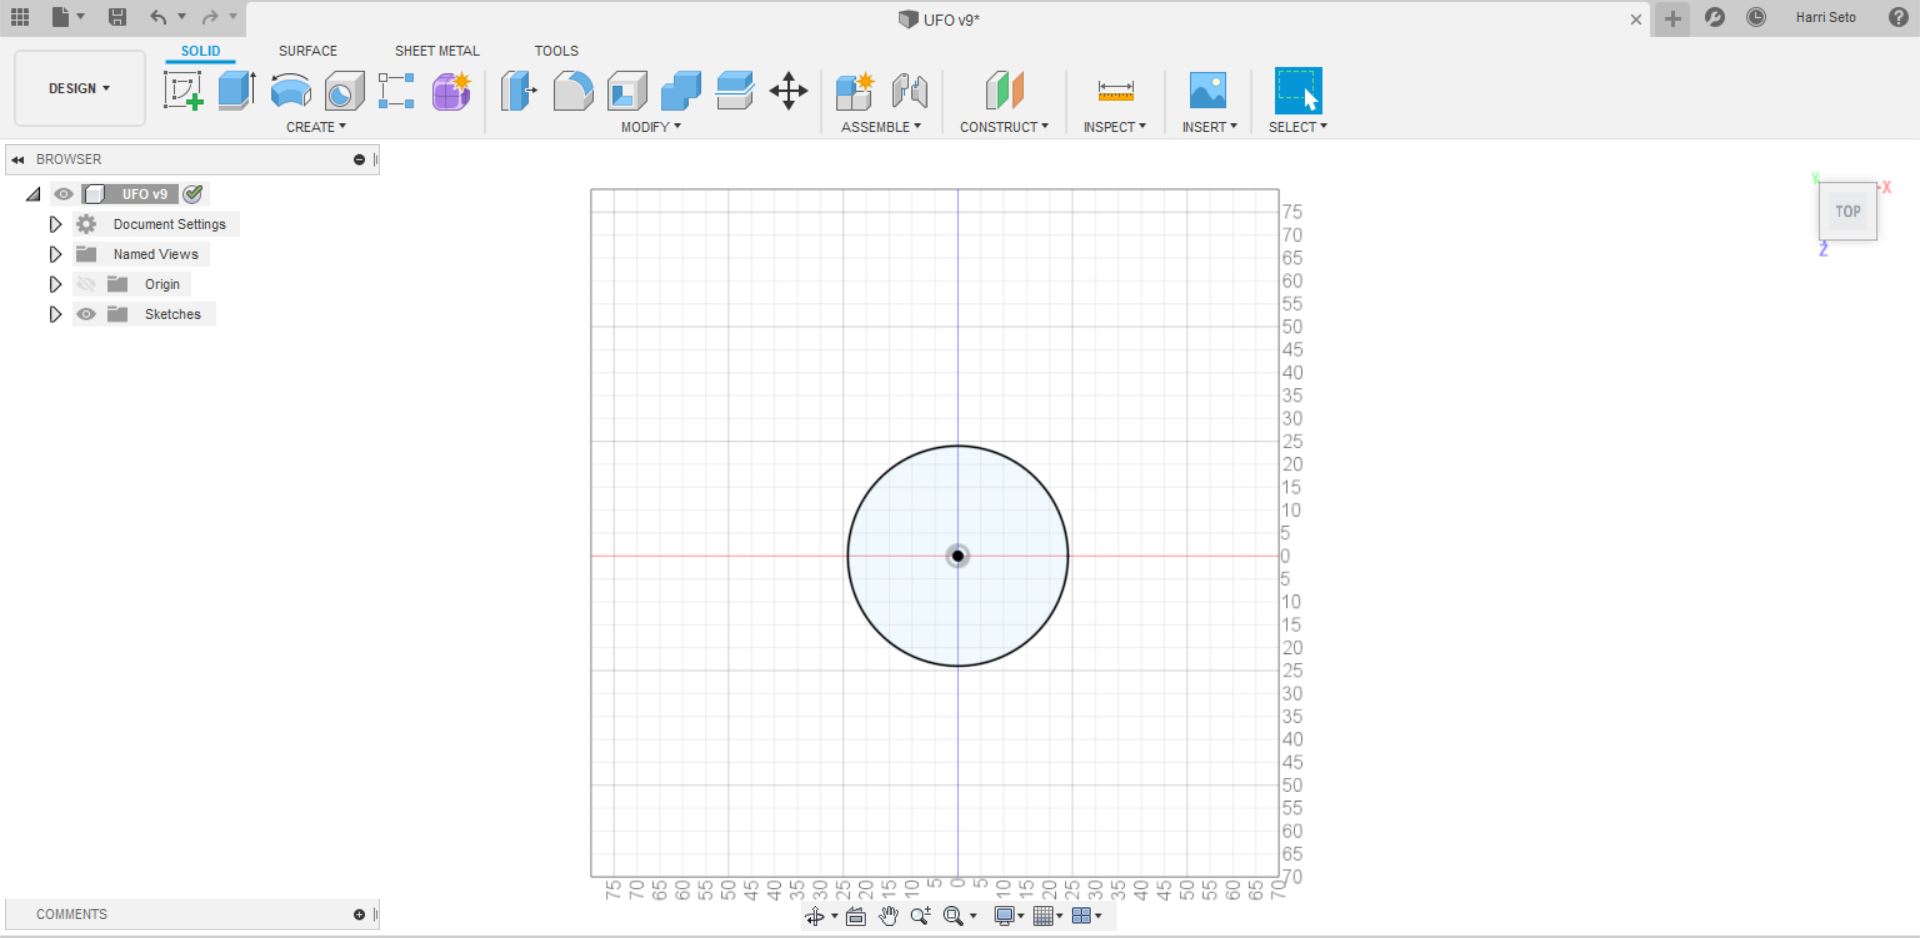Image resolution: width=1920 pixels, height=938 pixels.
Task: Collapse the UFO v9 root node
Action: [x=34, y=194]
